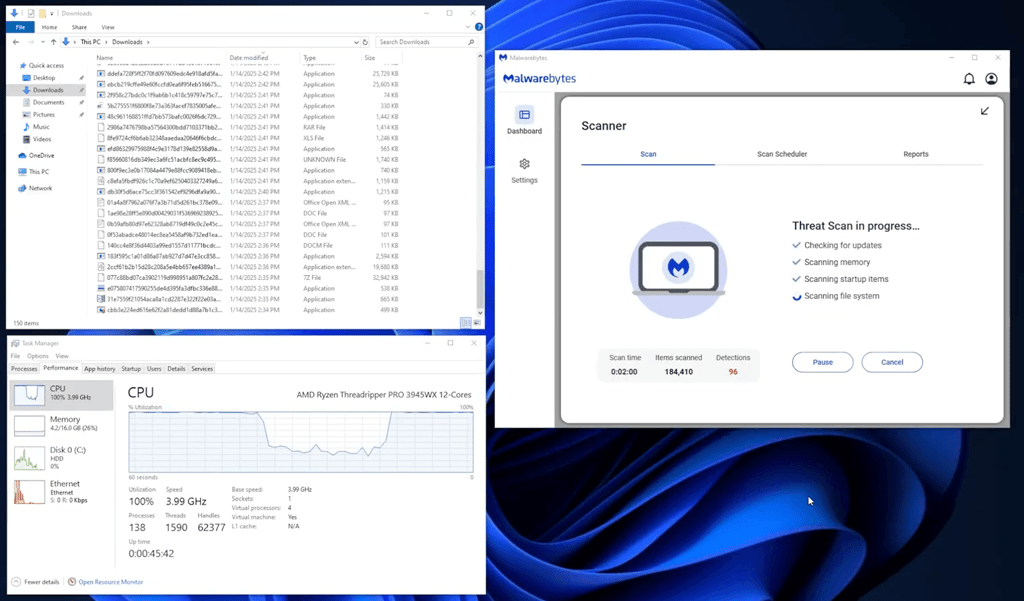Open View menu in Task Manager

[x=61, y=356]
